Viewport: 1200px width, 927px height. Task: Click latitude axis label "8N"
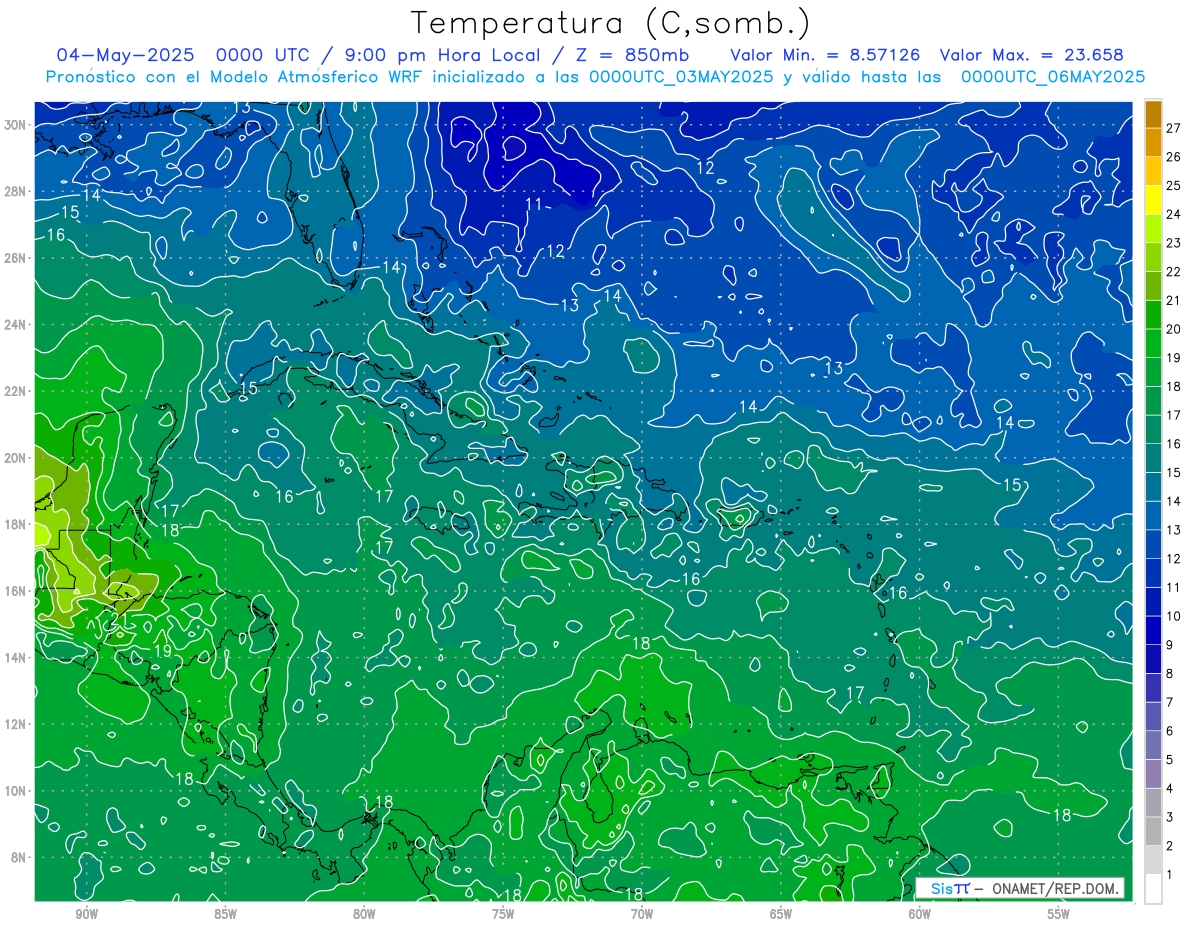[x=18, y=857]
